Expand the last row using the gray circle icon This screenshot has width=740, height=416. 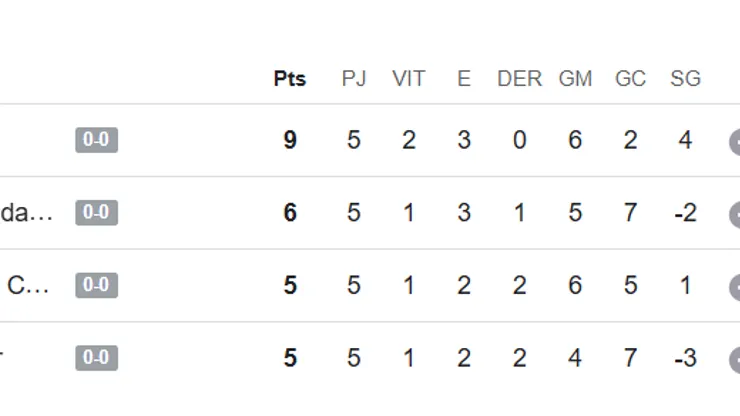click(x=735, y=360)
